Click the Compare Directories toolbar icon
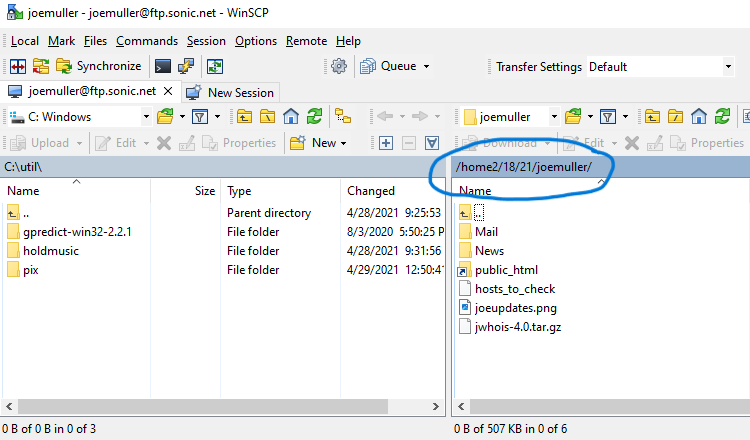 pyautogui.click(x=18, y=66)
